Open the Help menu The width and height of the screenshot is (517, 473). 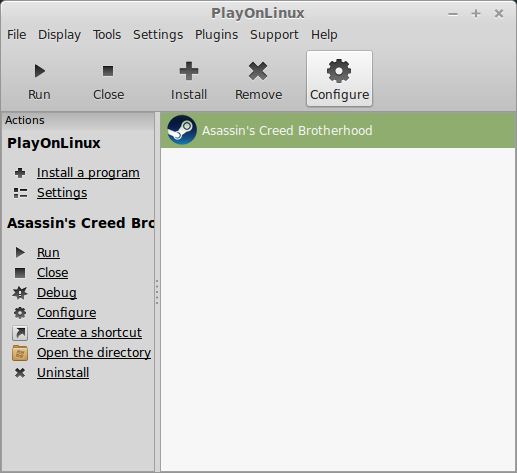coord(324,35)
